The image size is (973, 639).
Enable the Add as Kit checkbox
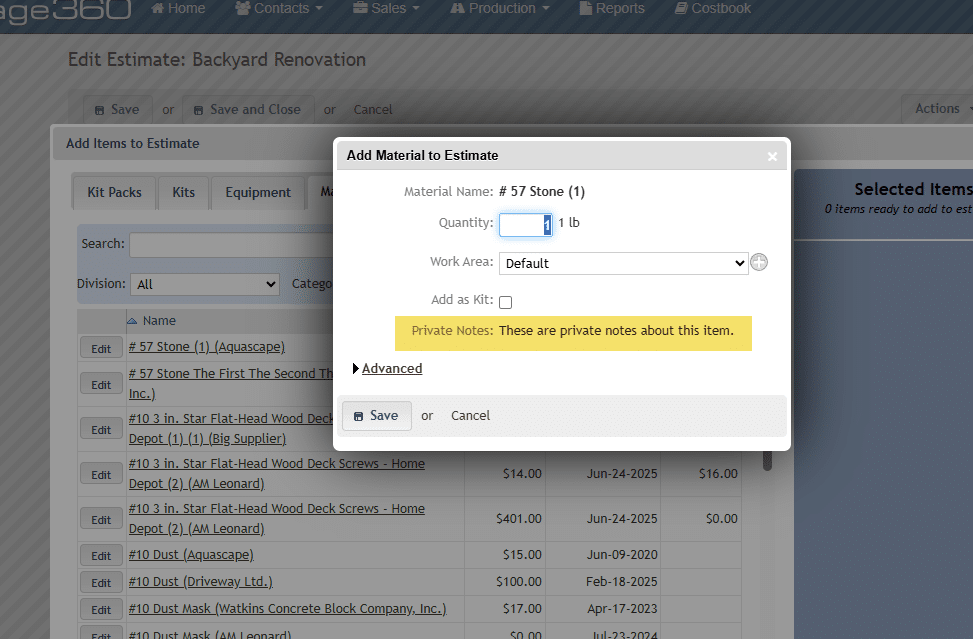coord(506,302)
